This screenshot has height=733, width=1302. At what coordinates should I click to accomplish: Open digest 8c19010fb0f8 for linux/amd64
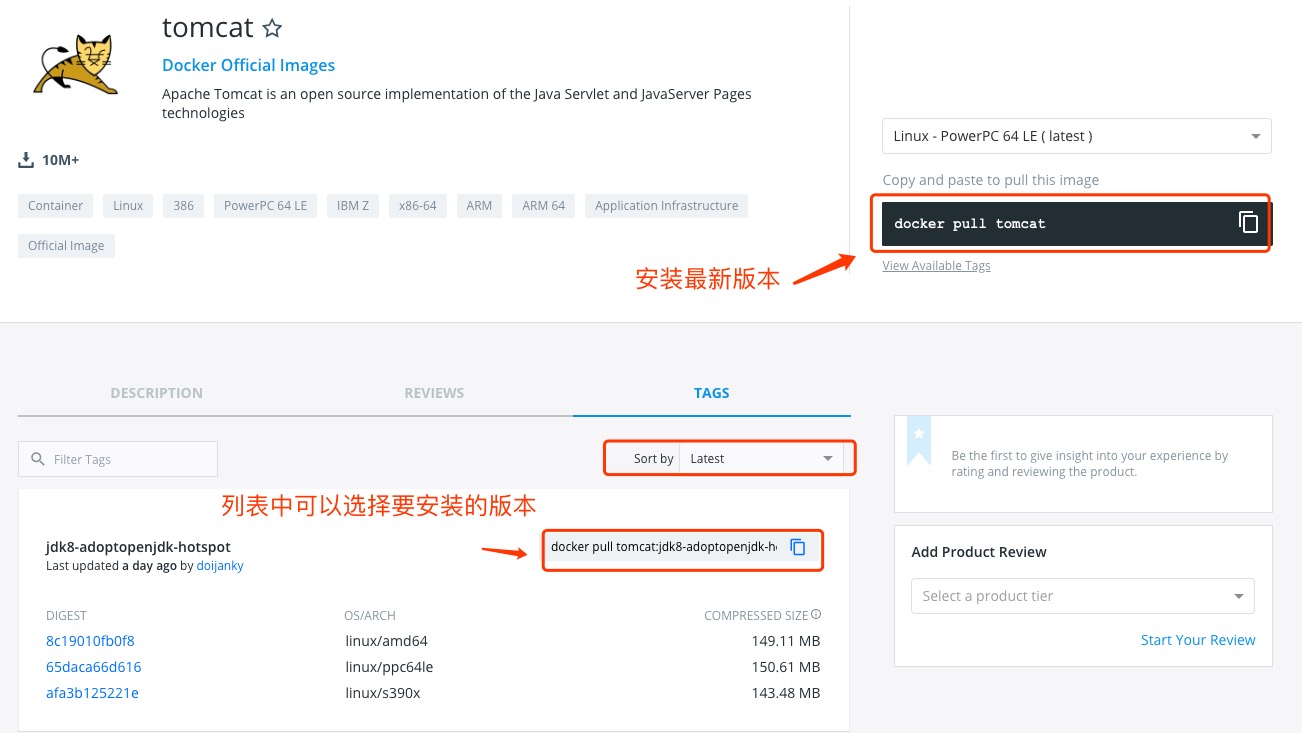[x=90, y=641]
